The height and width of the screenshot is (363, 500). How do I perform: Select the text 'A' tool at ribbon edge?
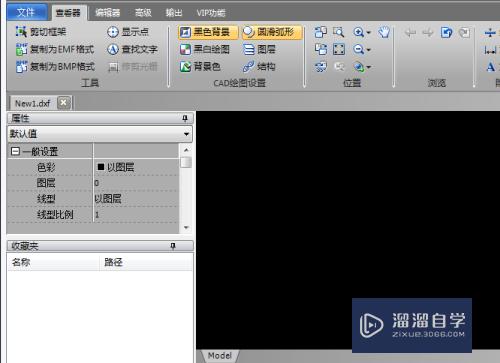pyautogui.click(x=490, y=67)
